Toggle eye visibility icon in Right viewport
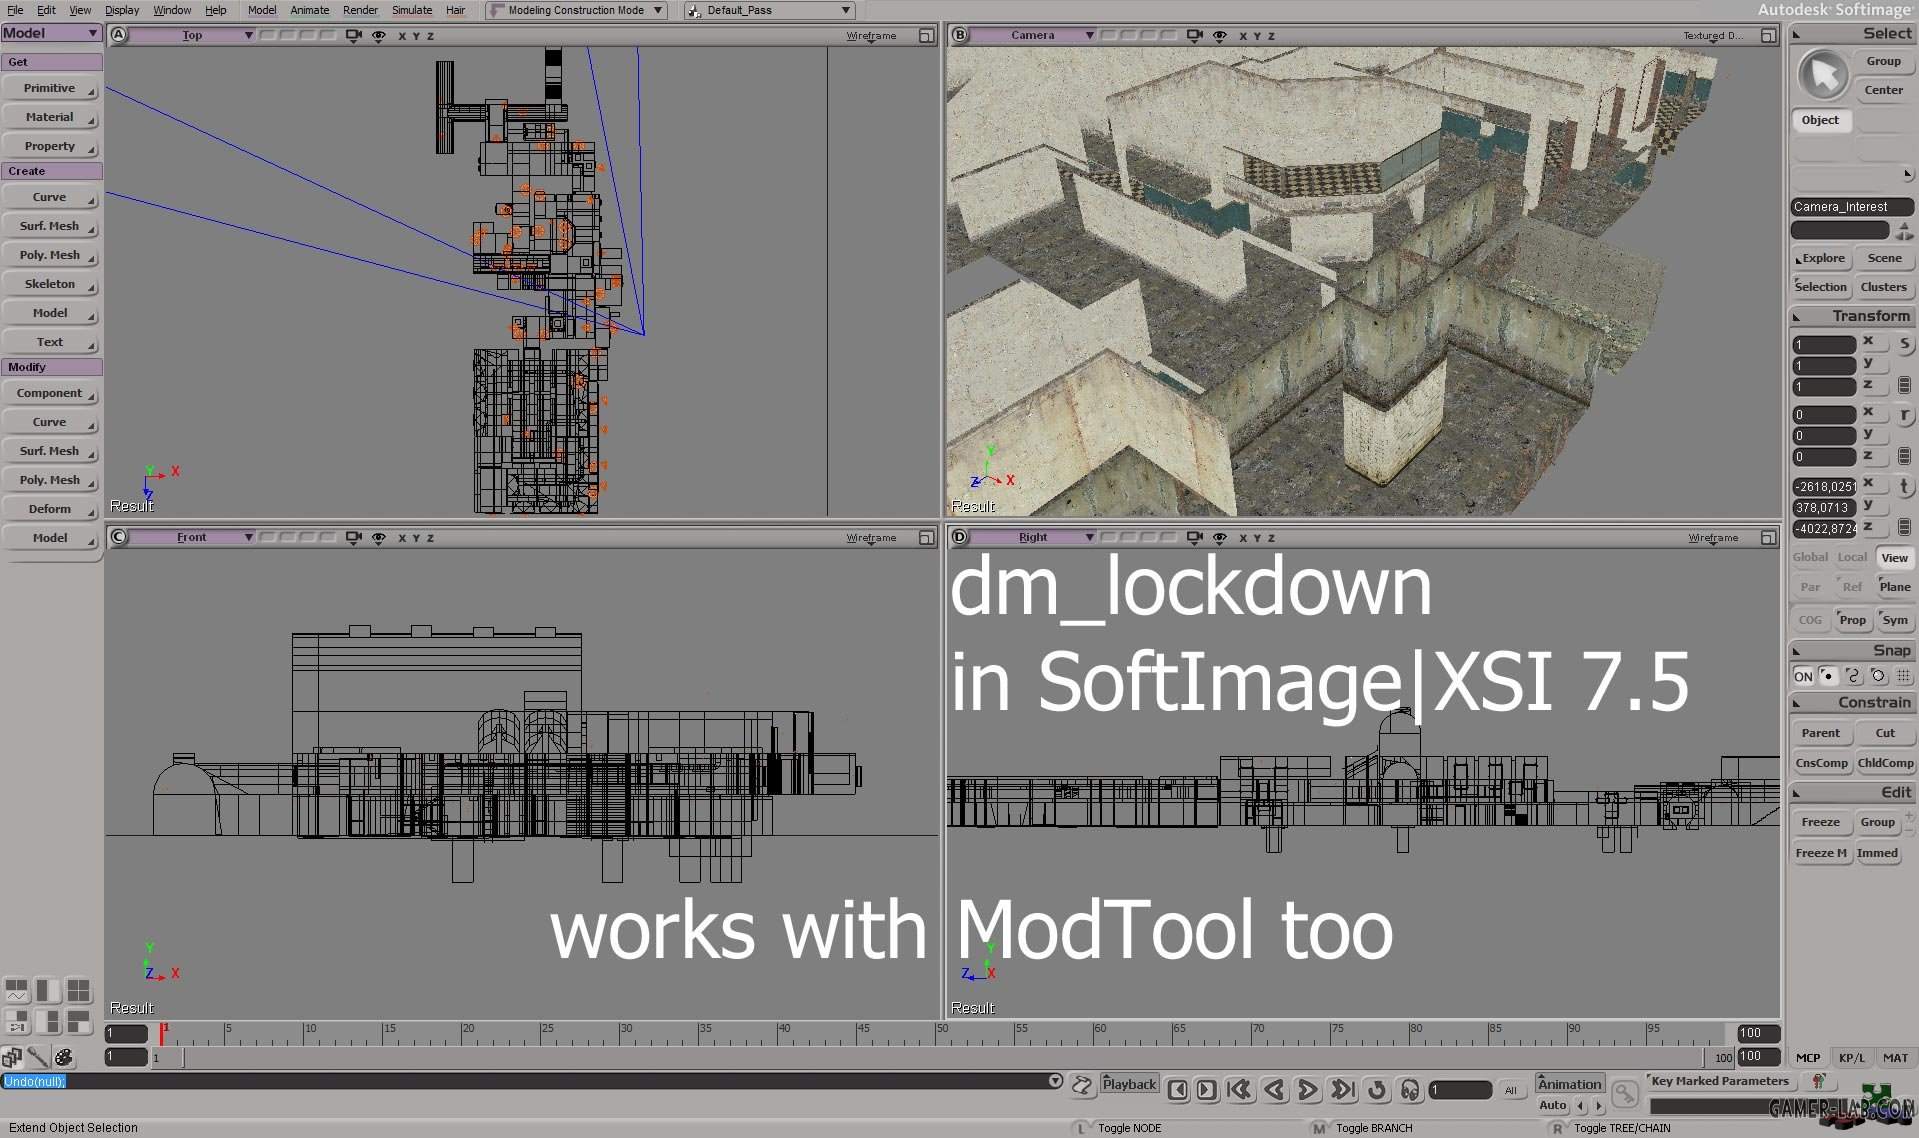Image resolution: width=1919 pixels, height=1138 pixels. coord(1220,537)
